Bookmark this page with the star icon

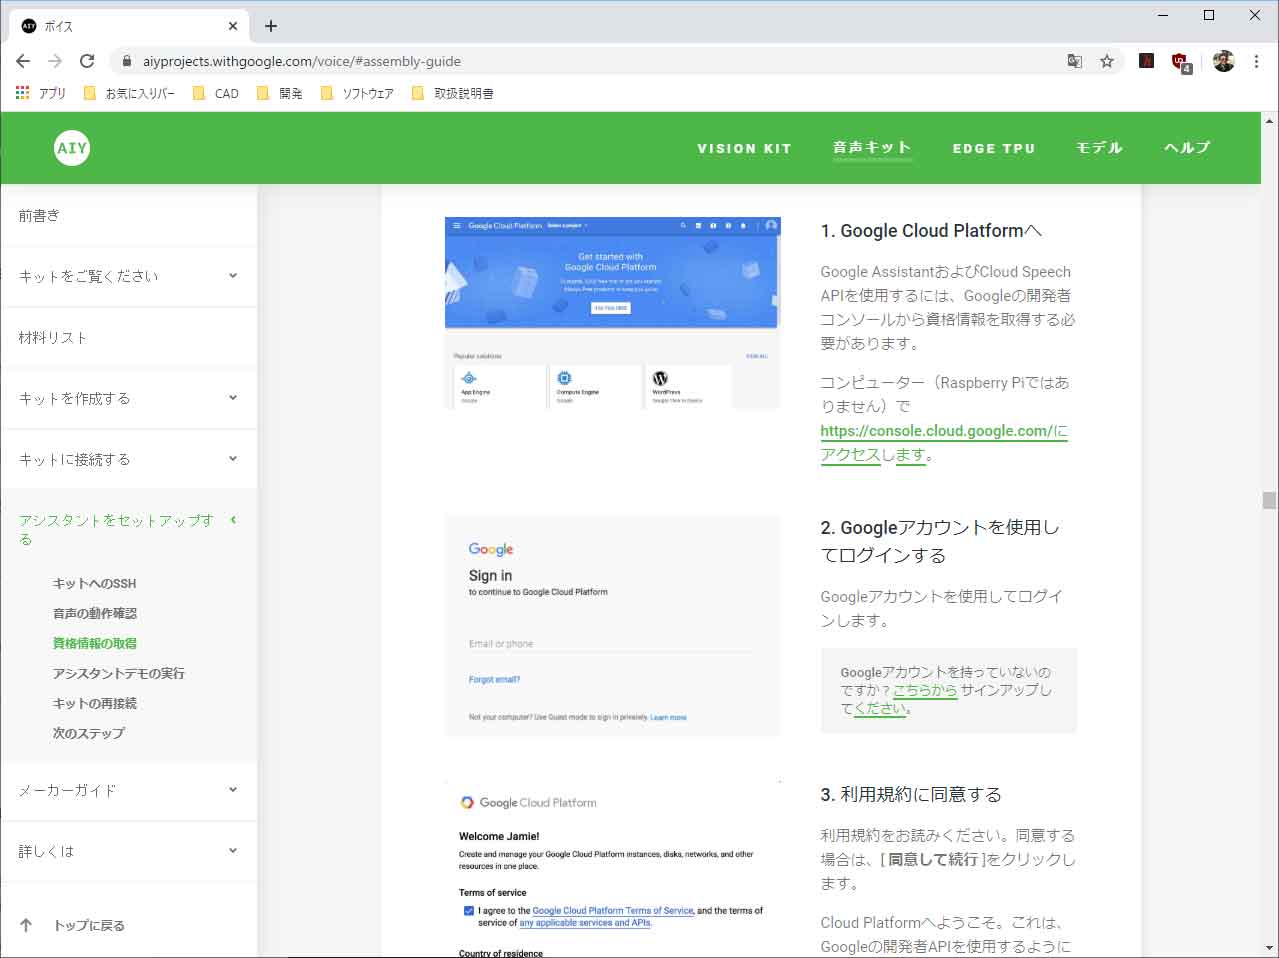pyautogui.click(x=1107, y=61)
